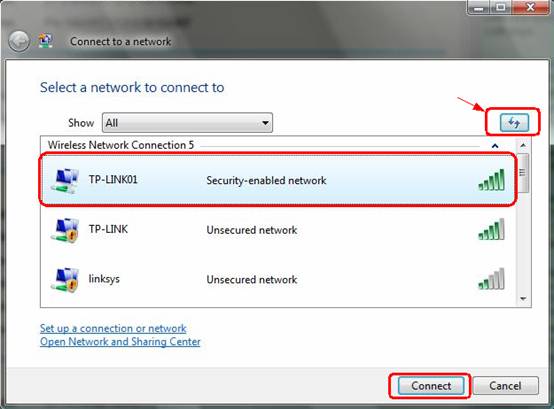Open Set up a connection or network
Viewport: 554px width, 409px height.
(113, 328)
